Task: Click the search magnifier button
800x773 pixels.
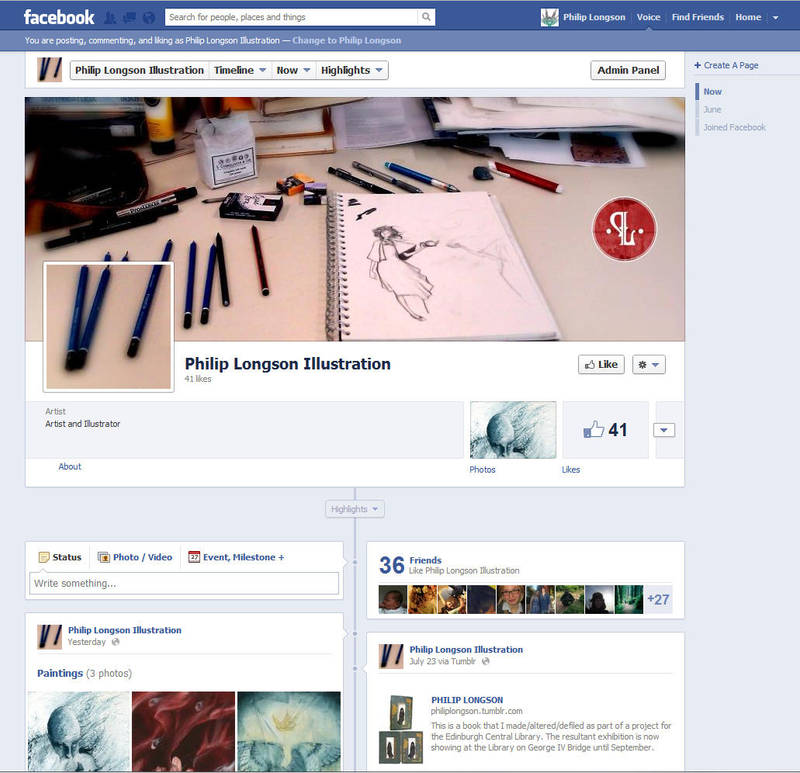Action: click(426, 17)
